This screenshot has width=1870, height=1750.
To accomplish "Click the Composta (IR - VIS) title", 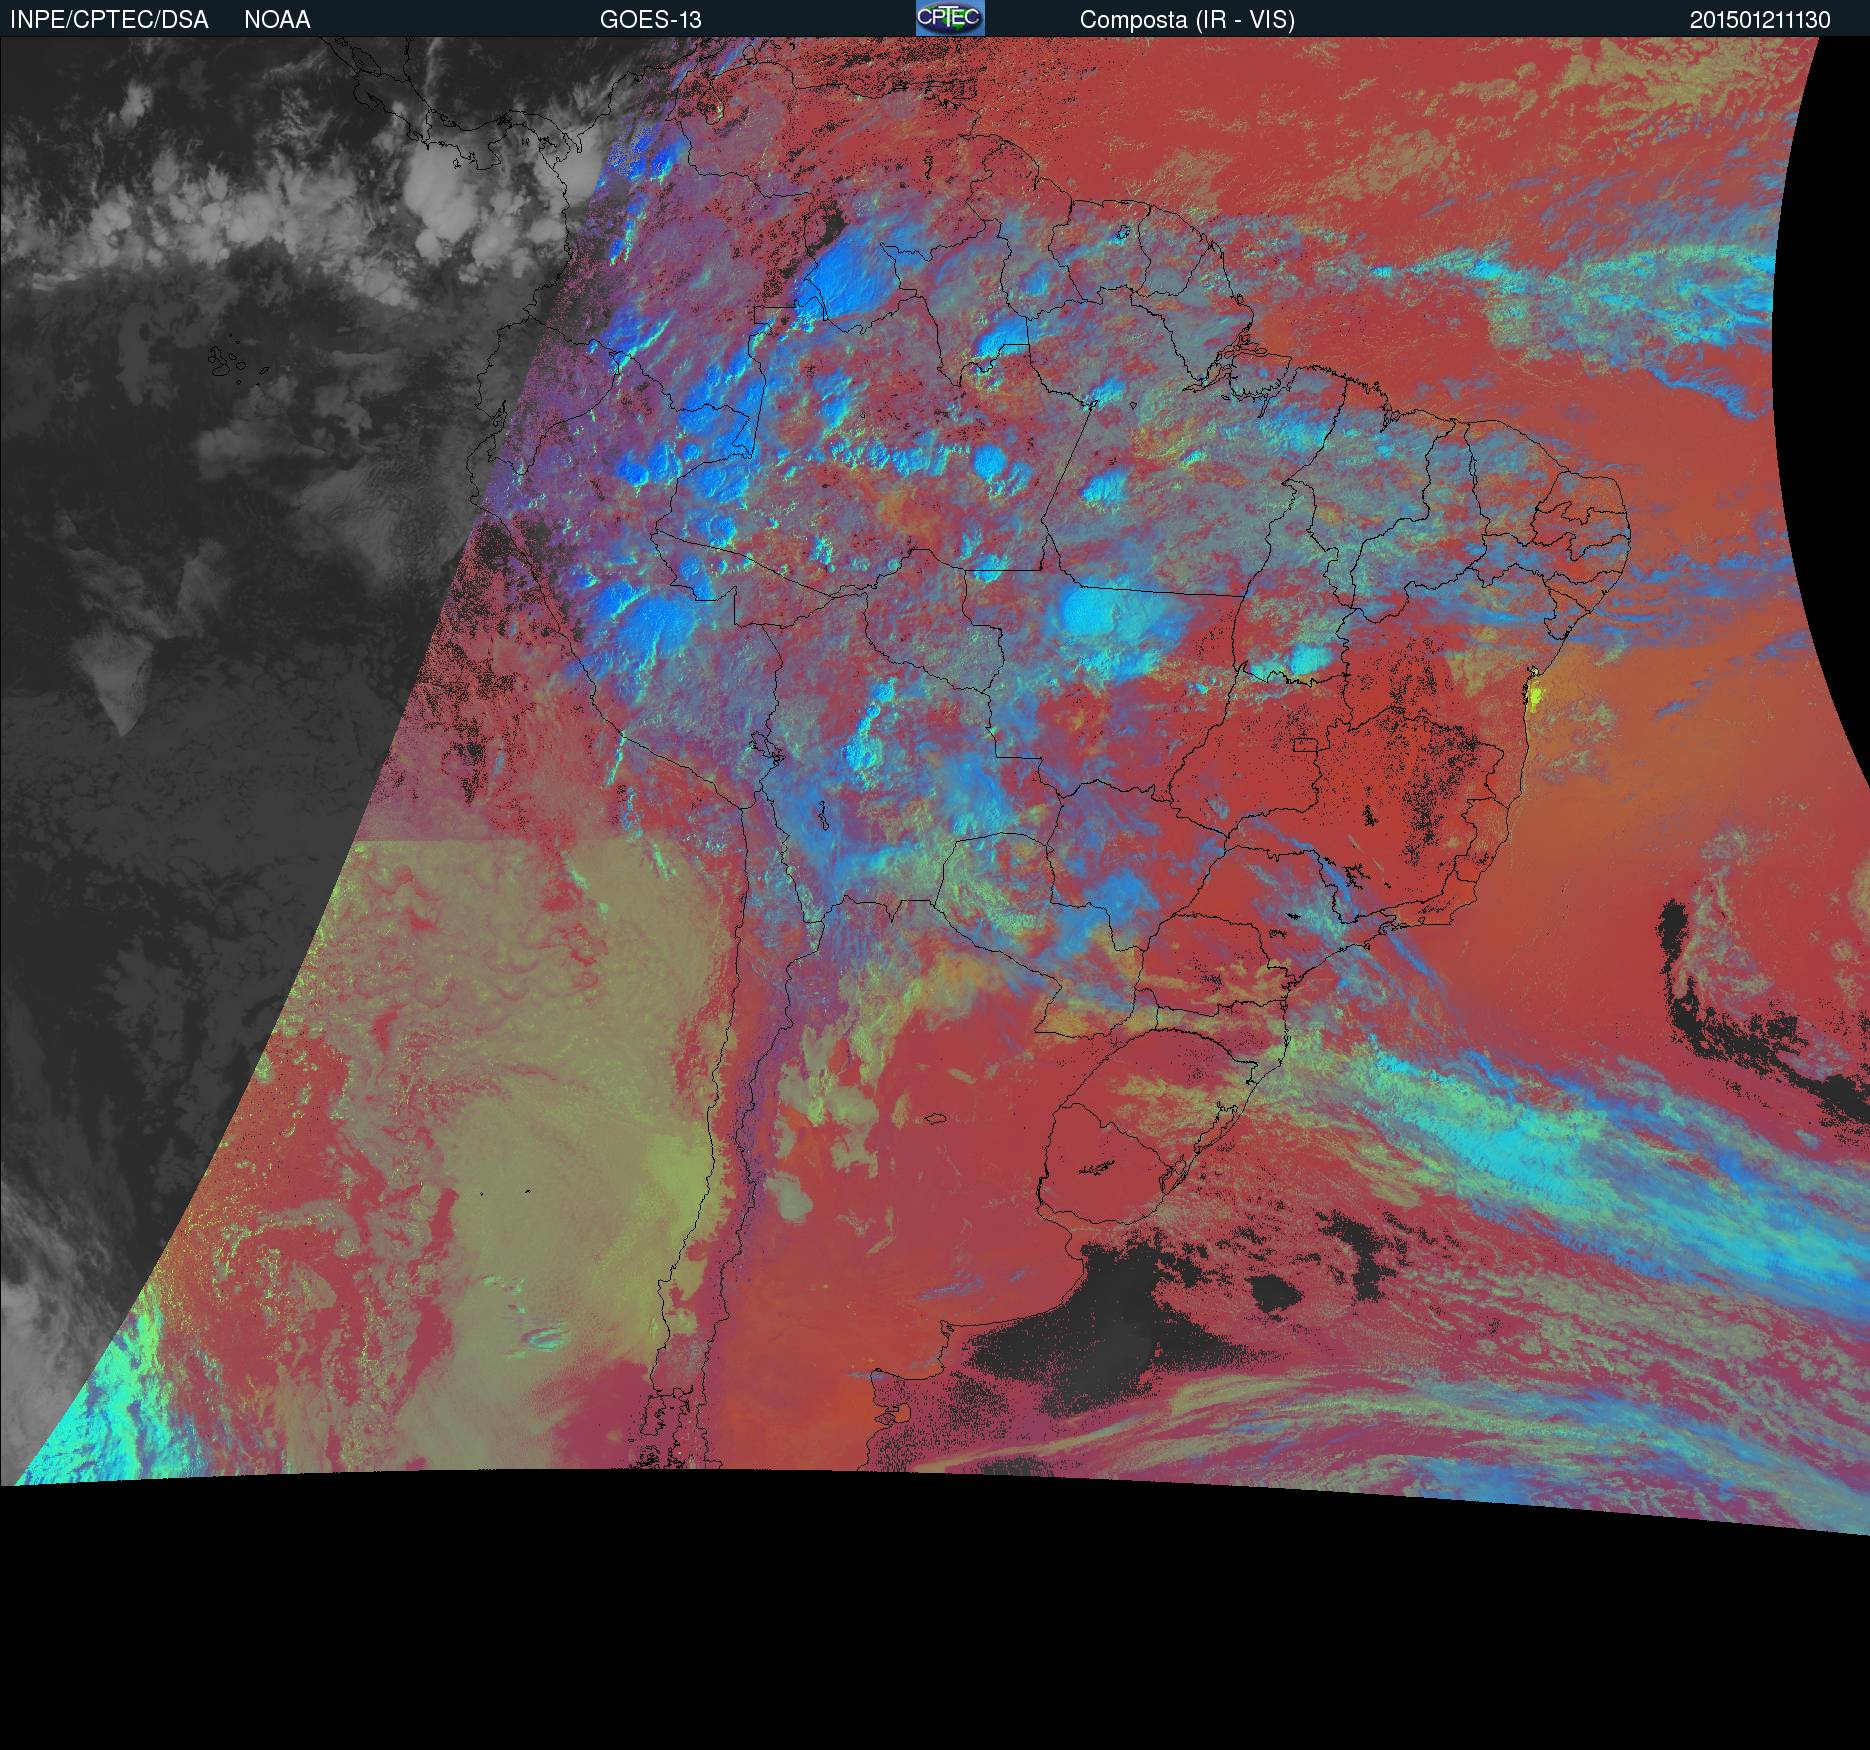I will (x=1187, y=20).
